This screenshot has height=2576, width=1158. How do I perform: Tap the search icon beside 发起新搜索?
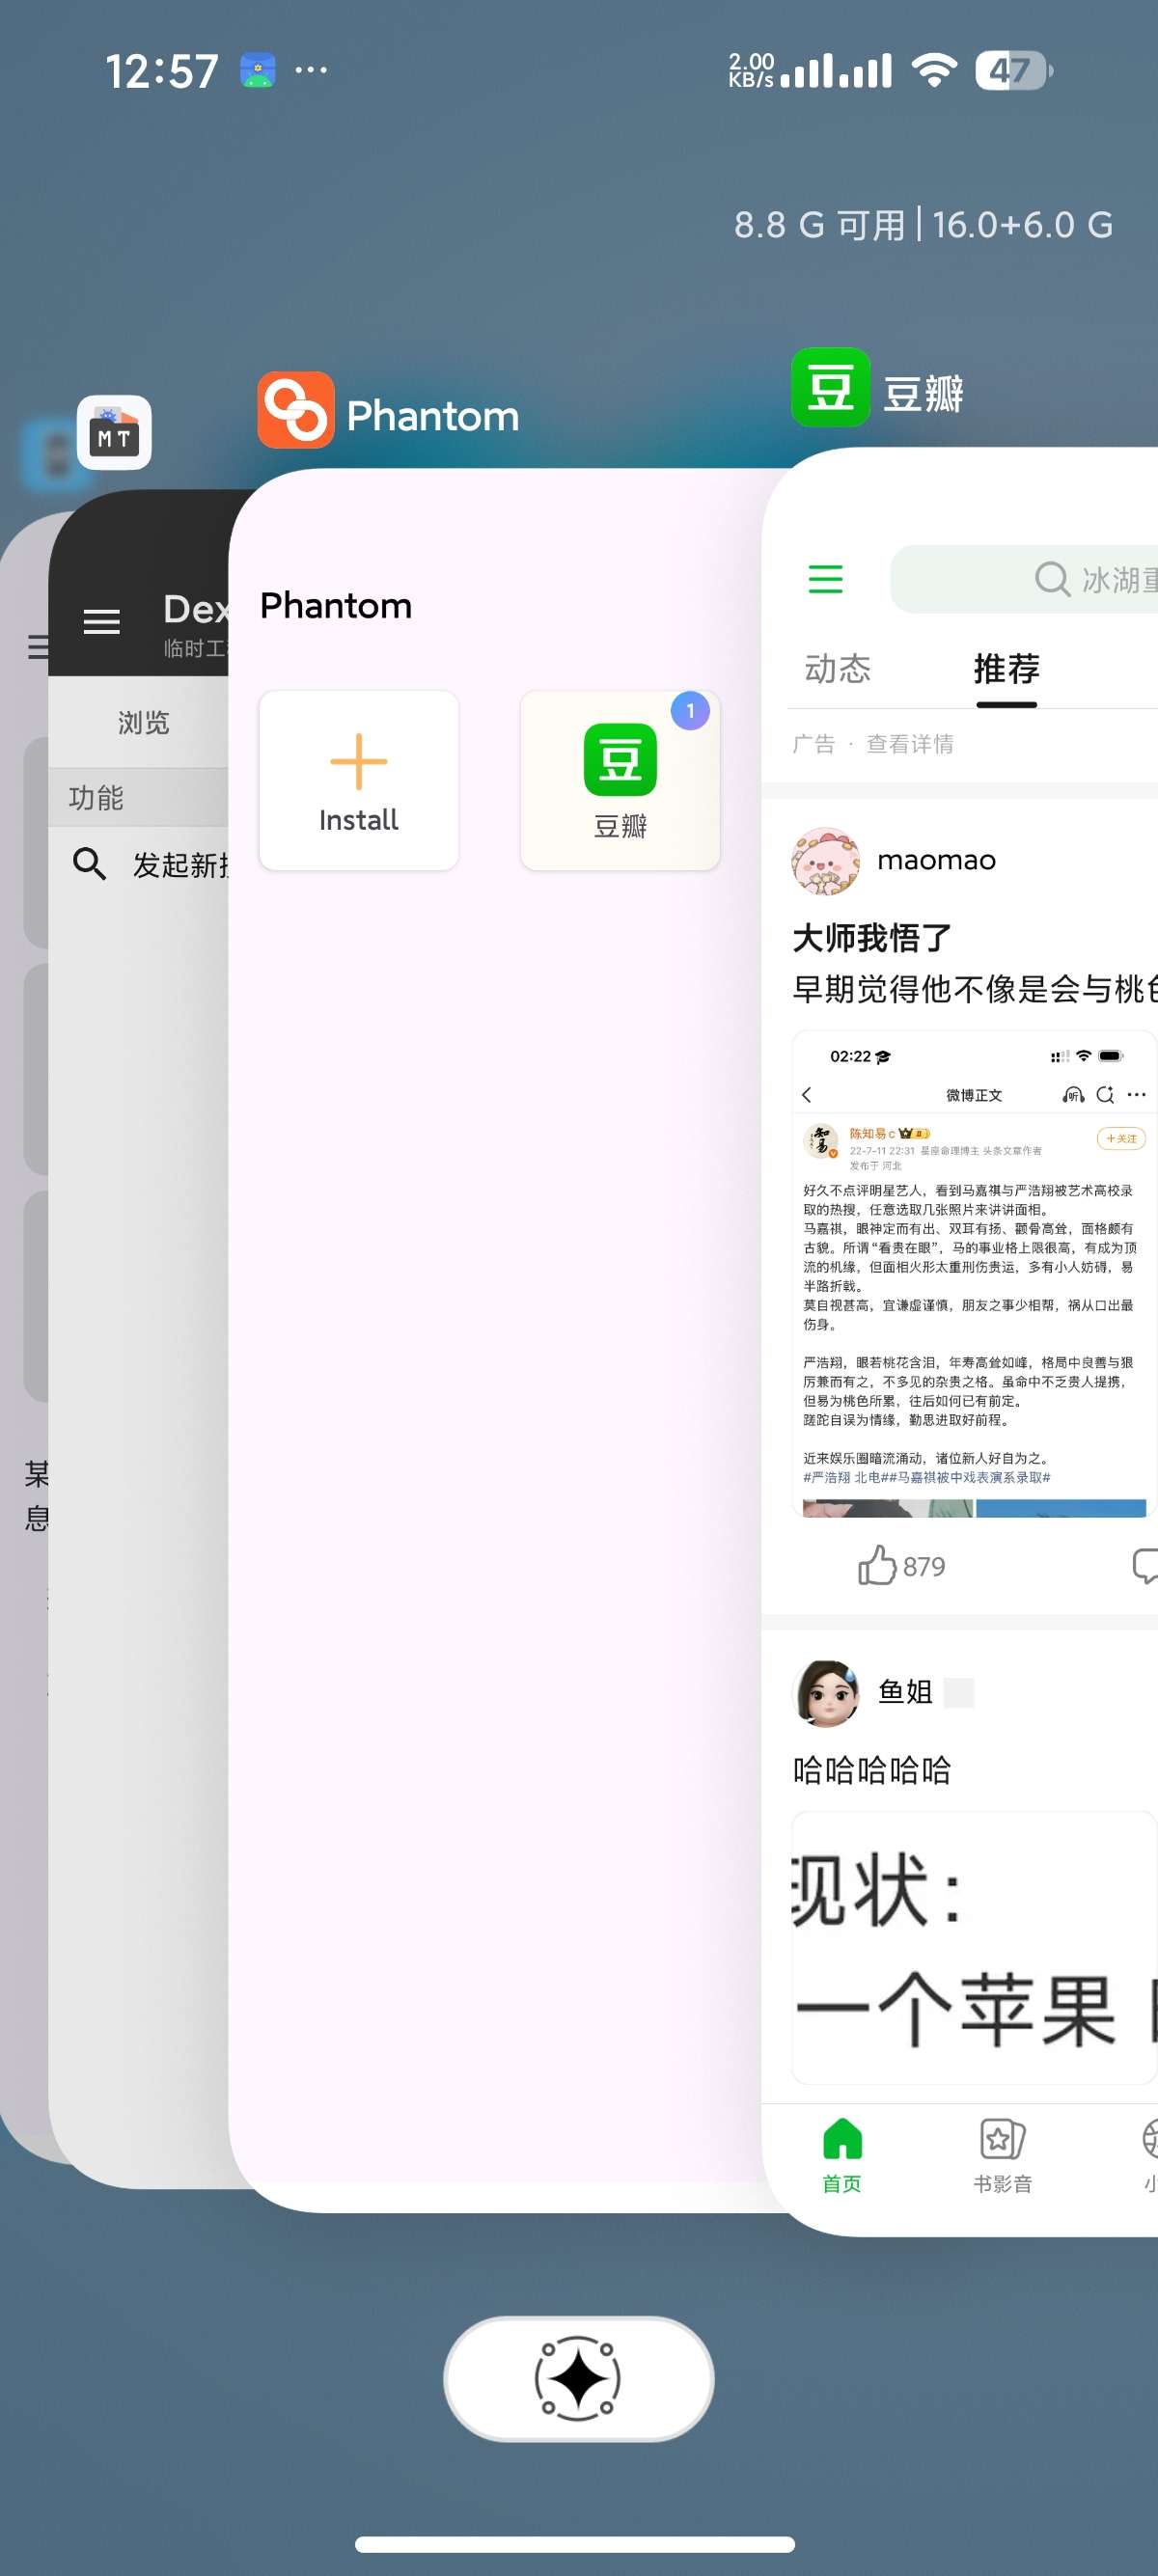point(90,863)
